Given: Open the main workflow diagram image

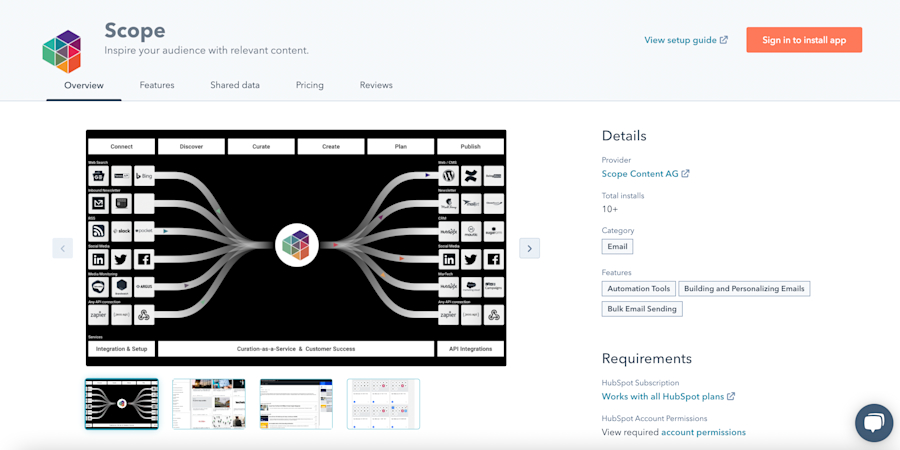Looking at the screenshot, I should click(296, 248).
